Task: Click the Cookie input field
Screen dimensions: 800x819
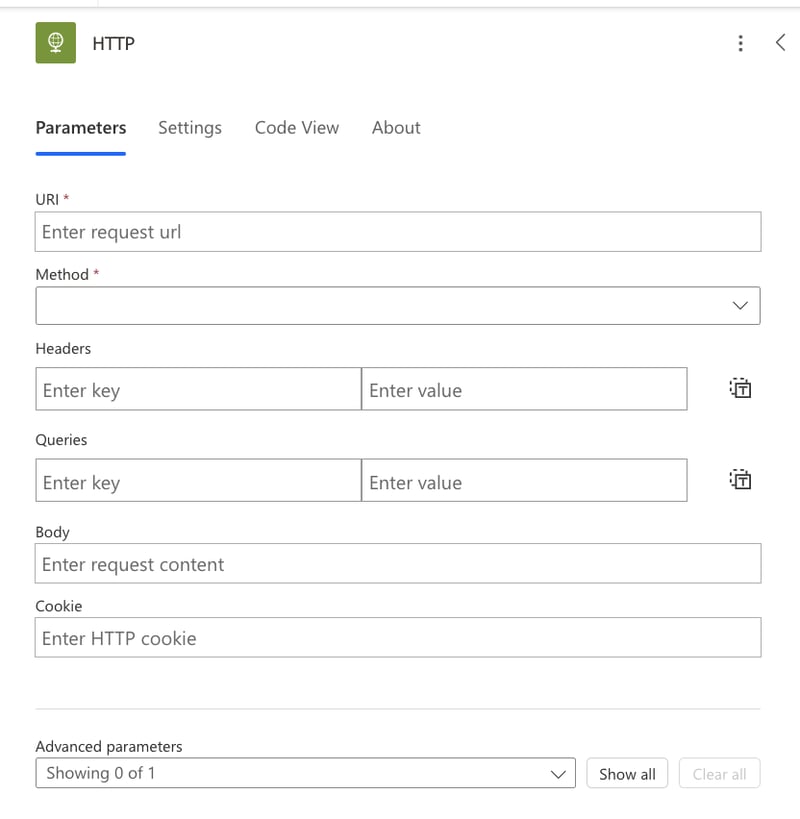Action: 398,638
